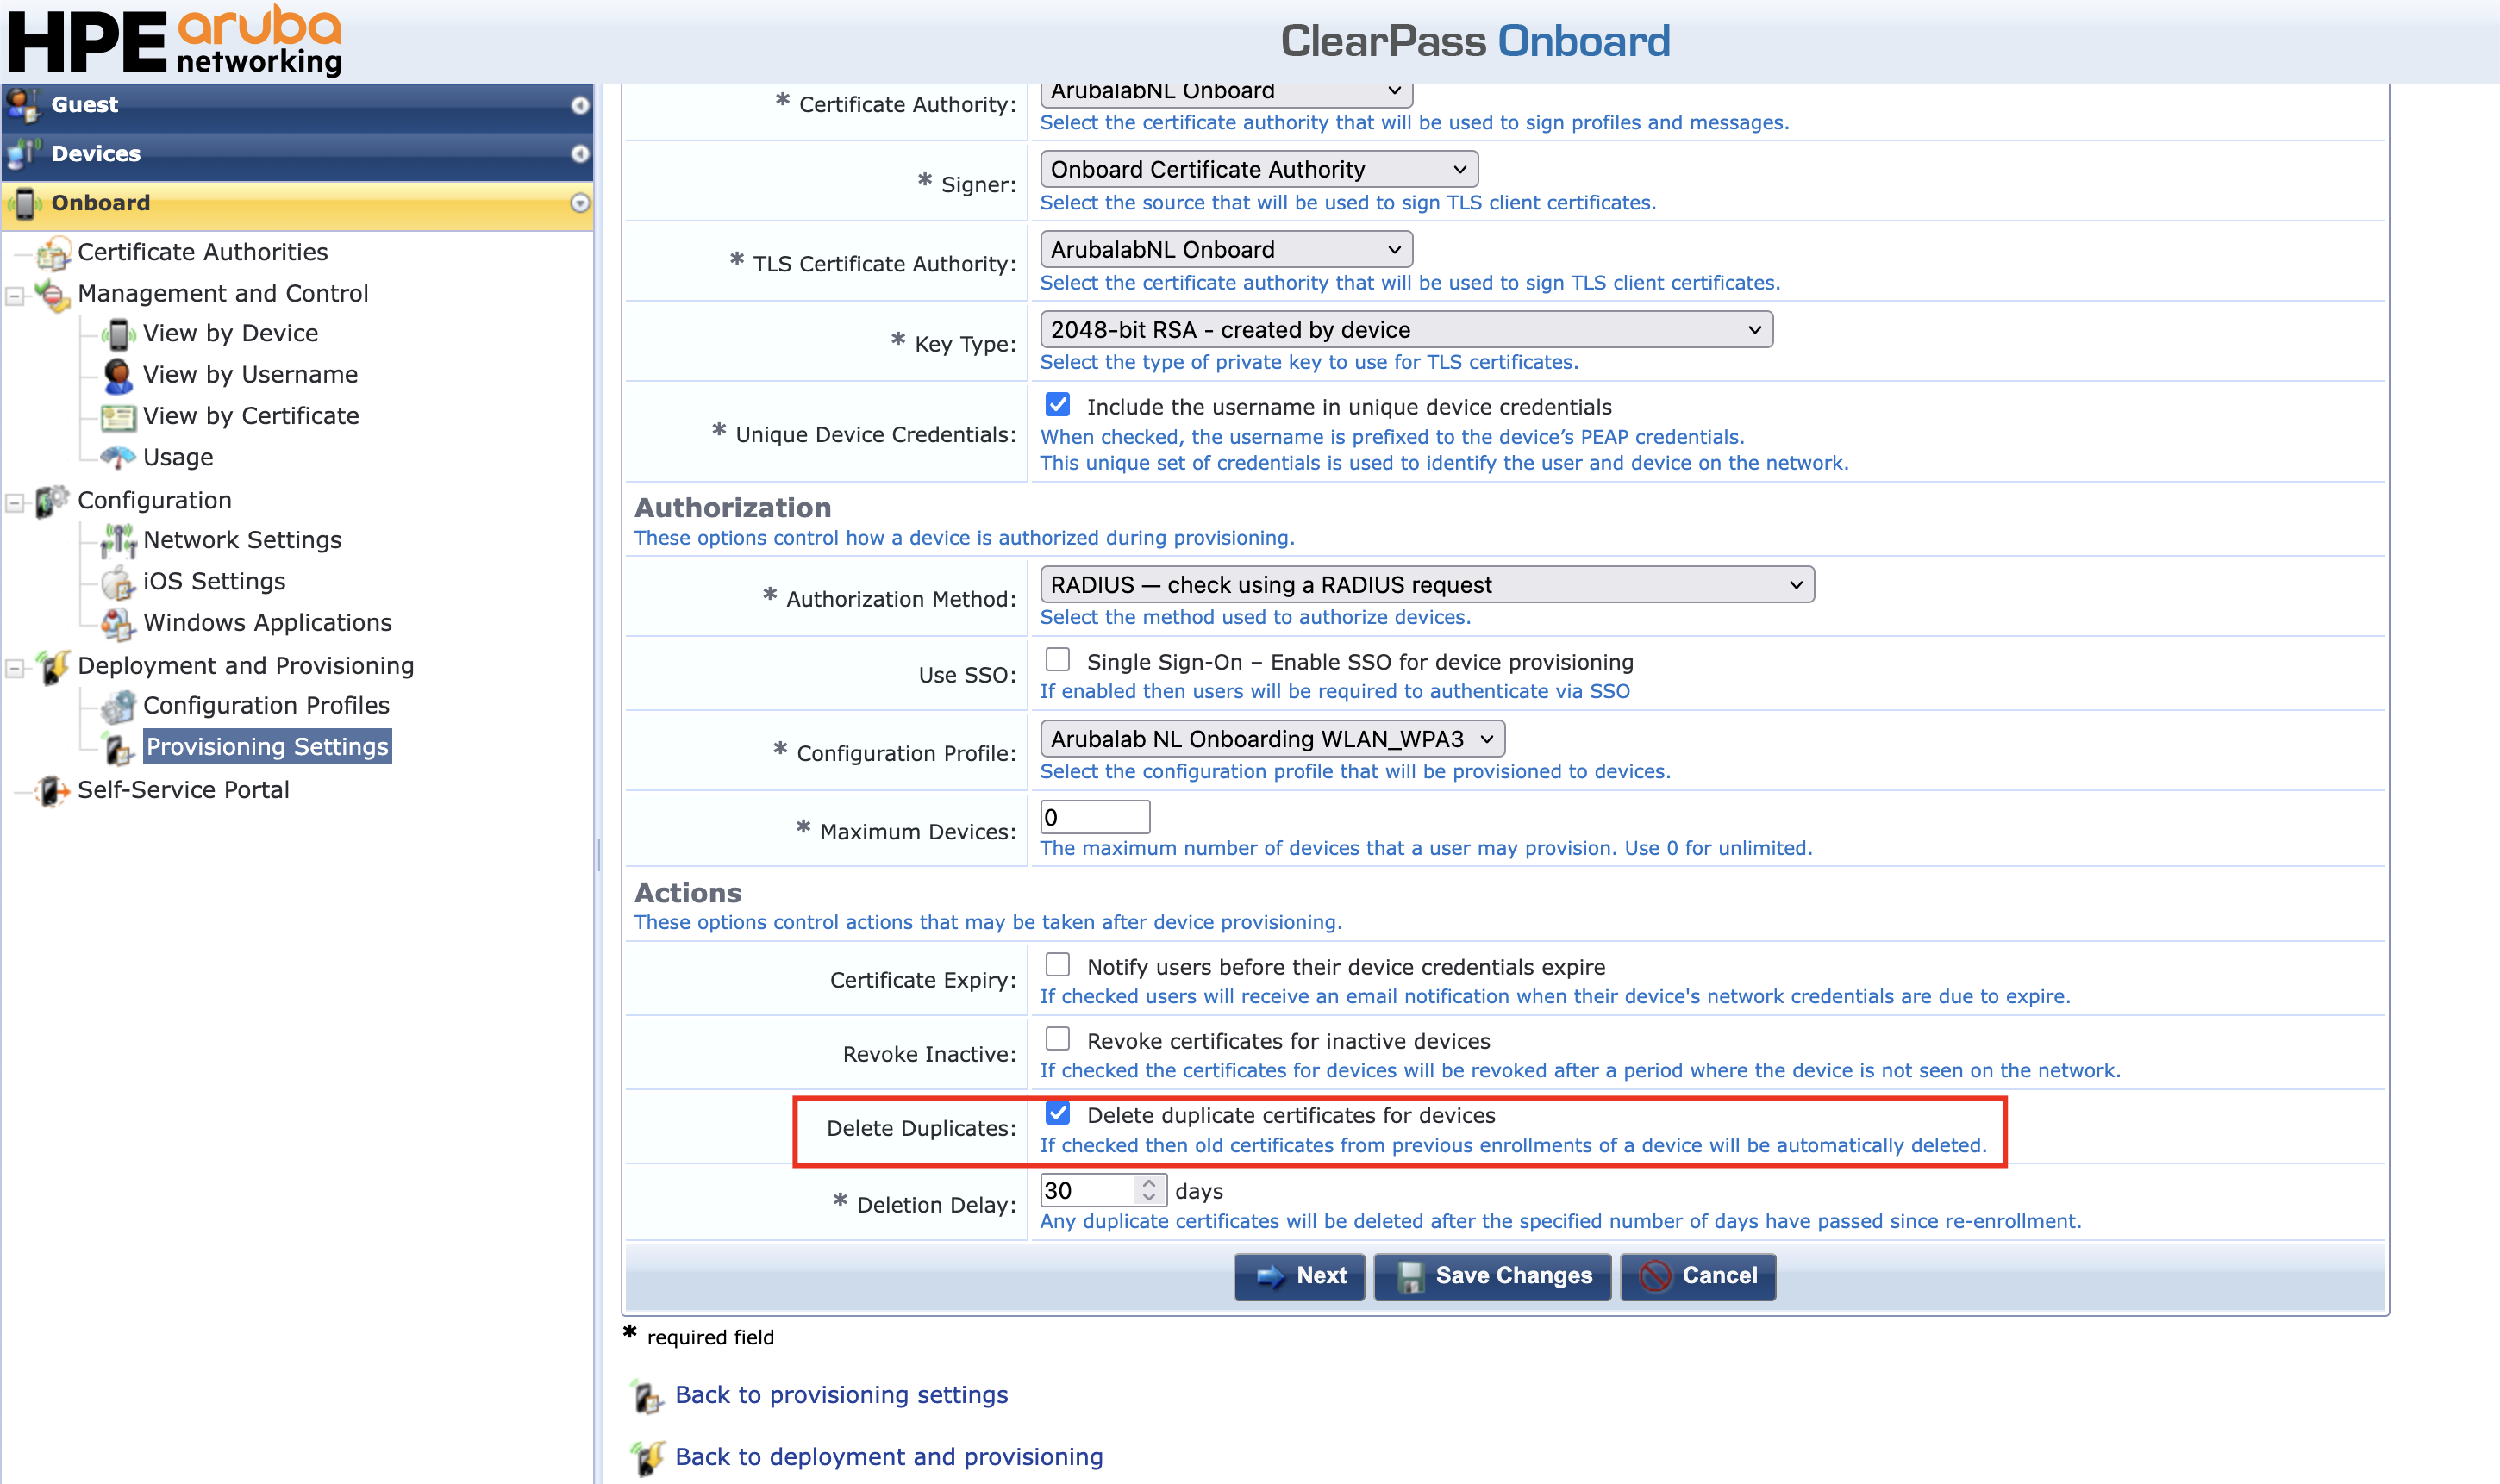The height and width of the screenshot is (1484, 2500).
Task: Open the Guest navigation section
Action: pyautogui.click(x=298, y=105)
